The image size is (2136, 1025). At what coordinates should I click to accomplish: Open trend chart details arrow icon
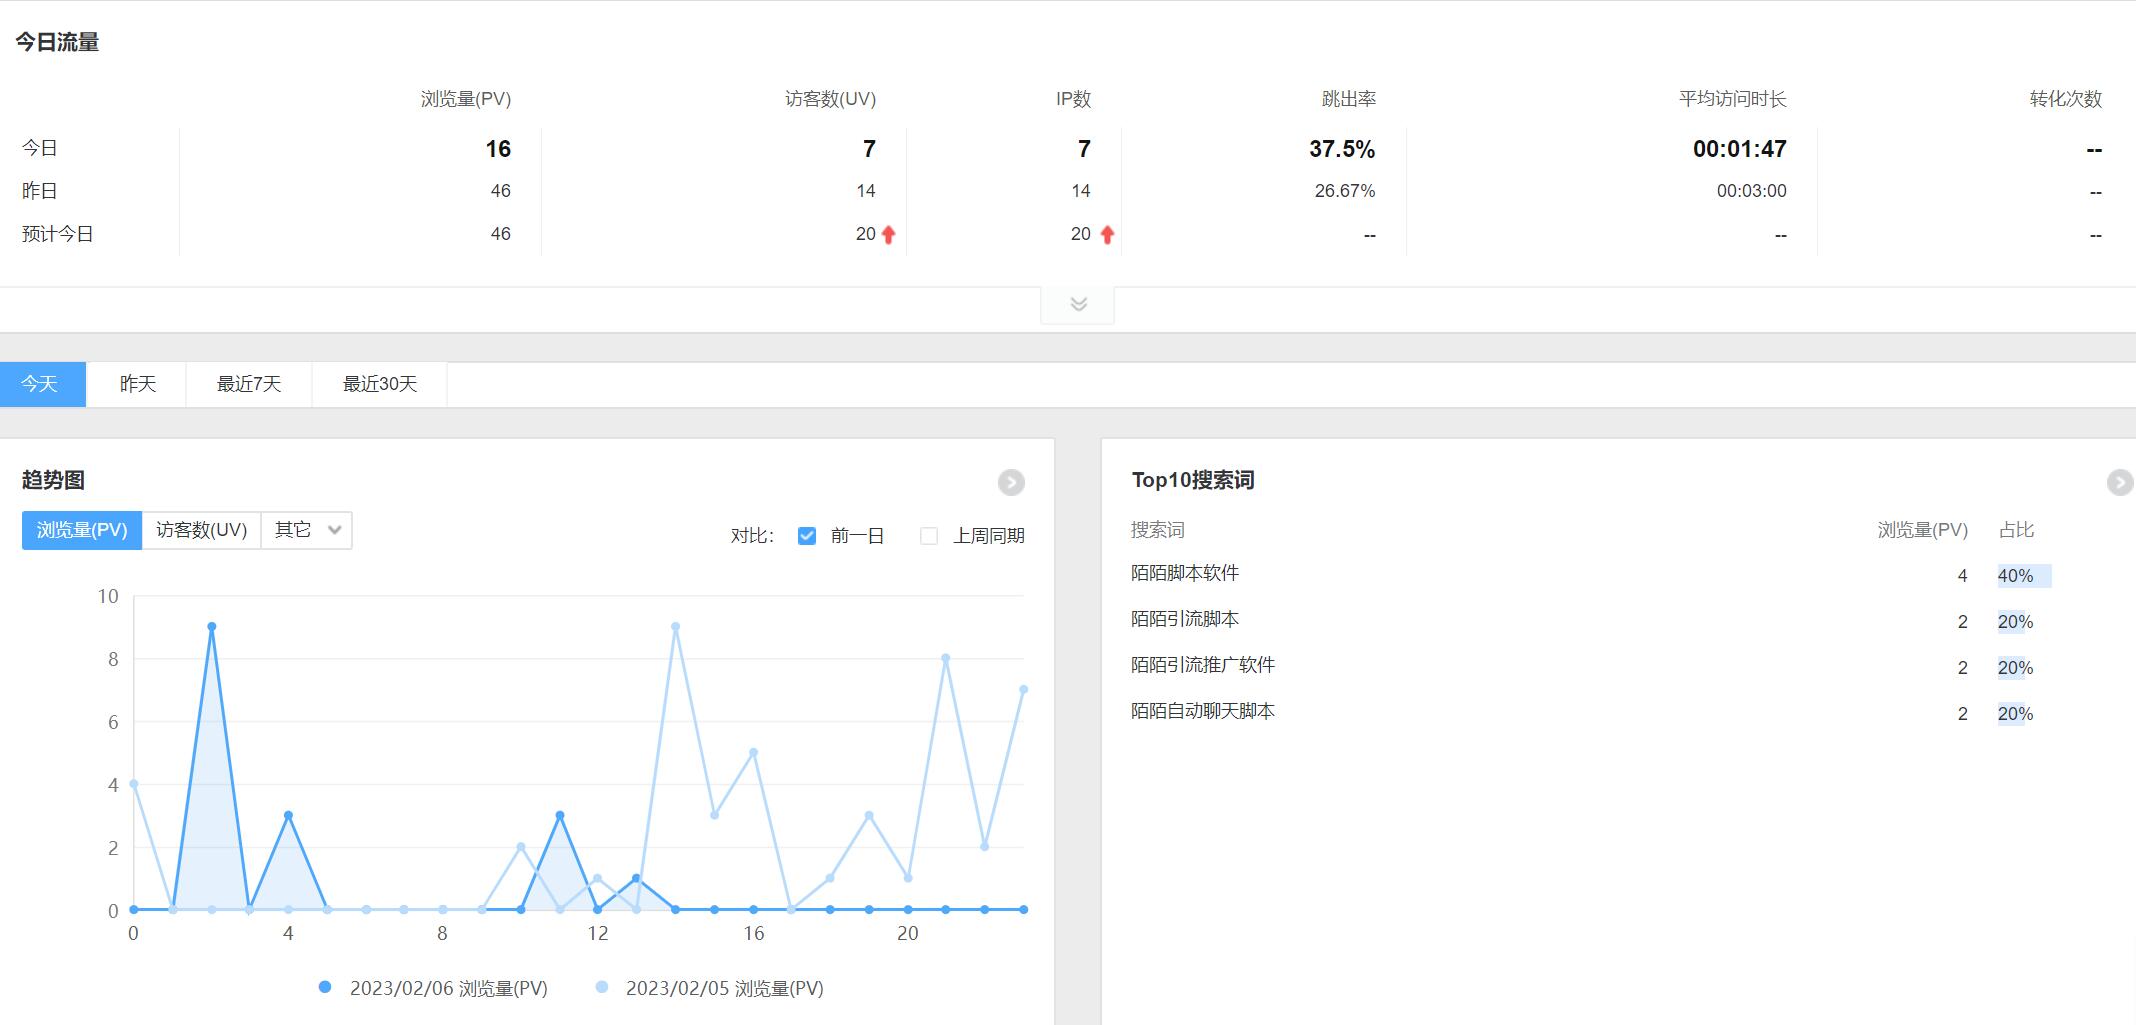point(1011,482)
